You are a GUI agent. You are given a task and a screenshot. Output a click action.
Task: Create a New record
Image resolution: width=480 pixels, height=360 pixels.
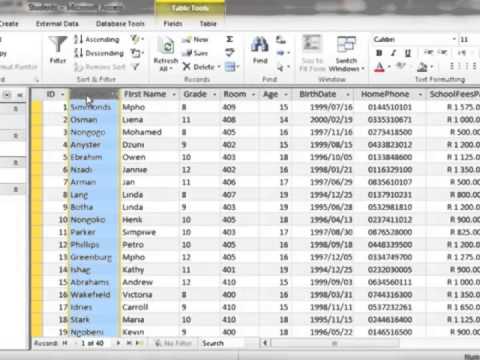point(195,39)
